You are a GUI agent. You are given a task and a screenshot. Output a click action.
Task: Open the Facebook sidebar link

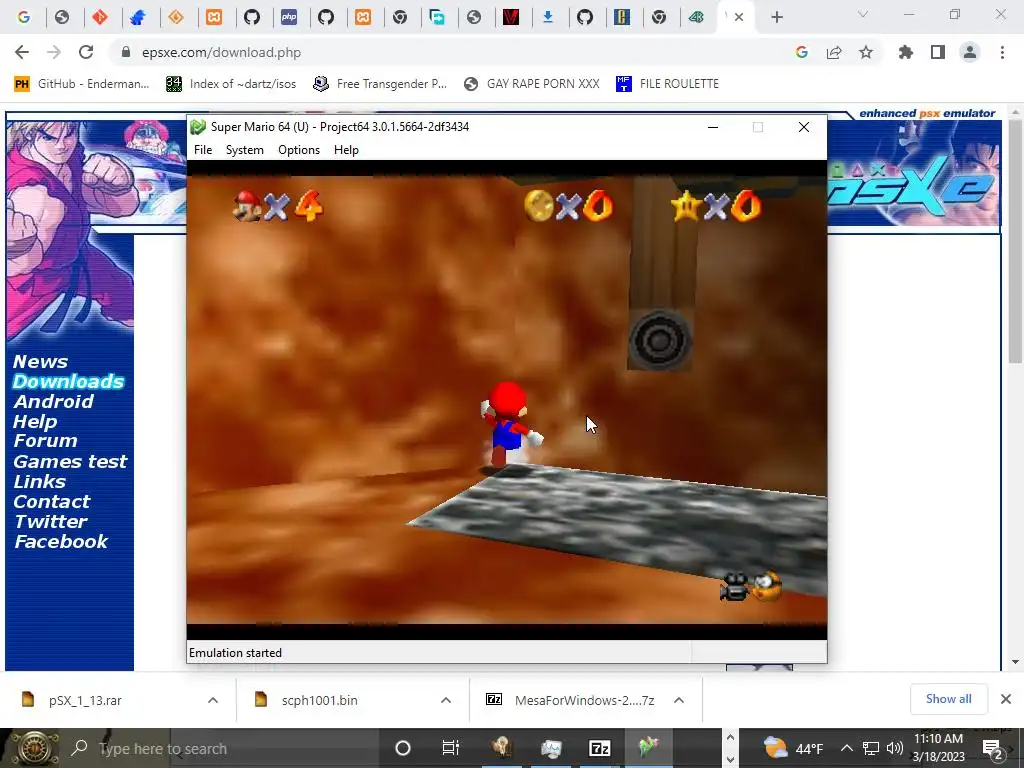tap(61, 541)
